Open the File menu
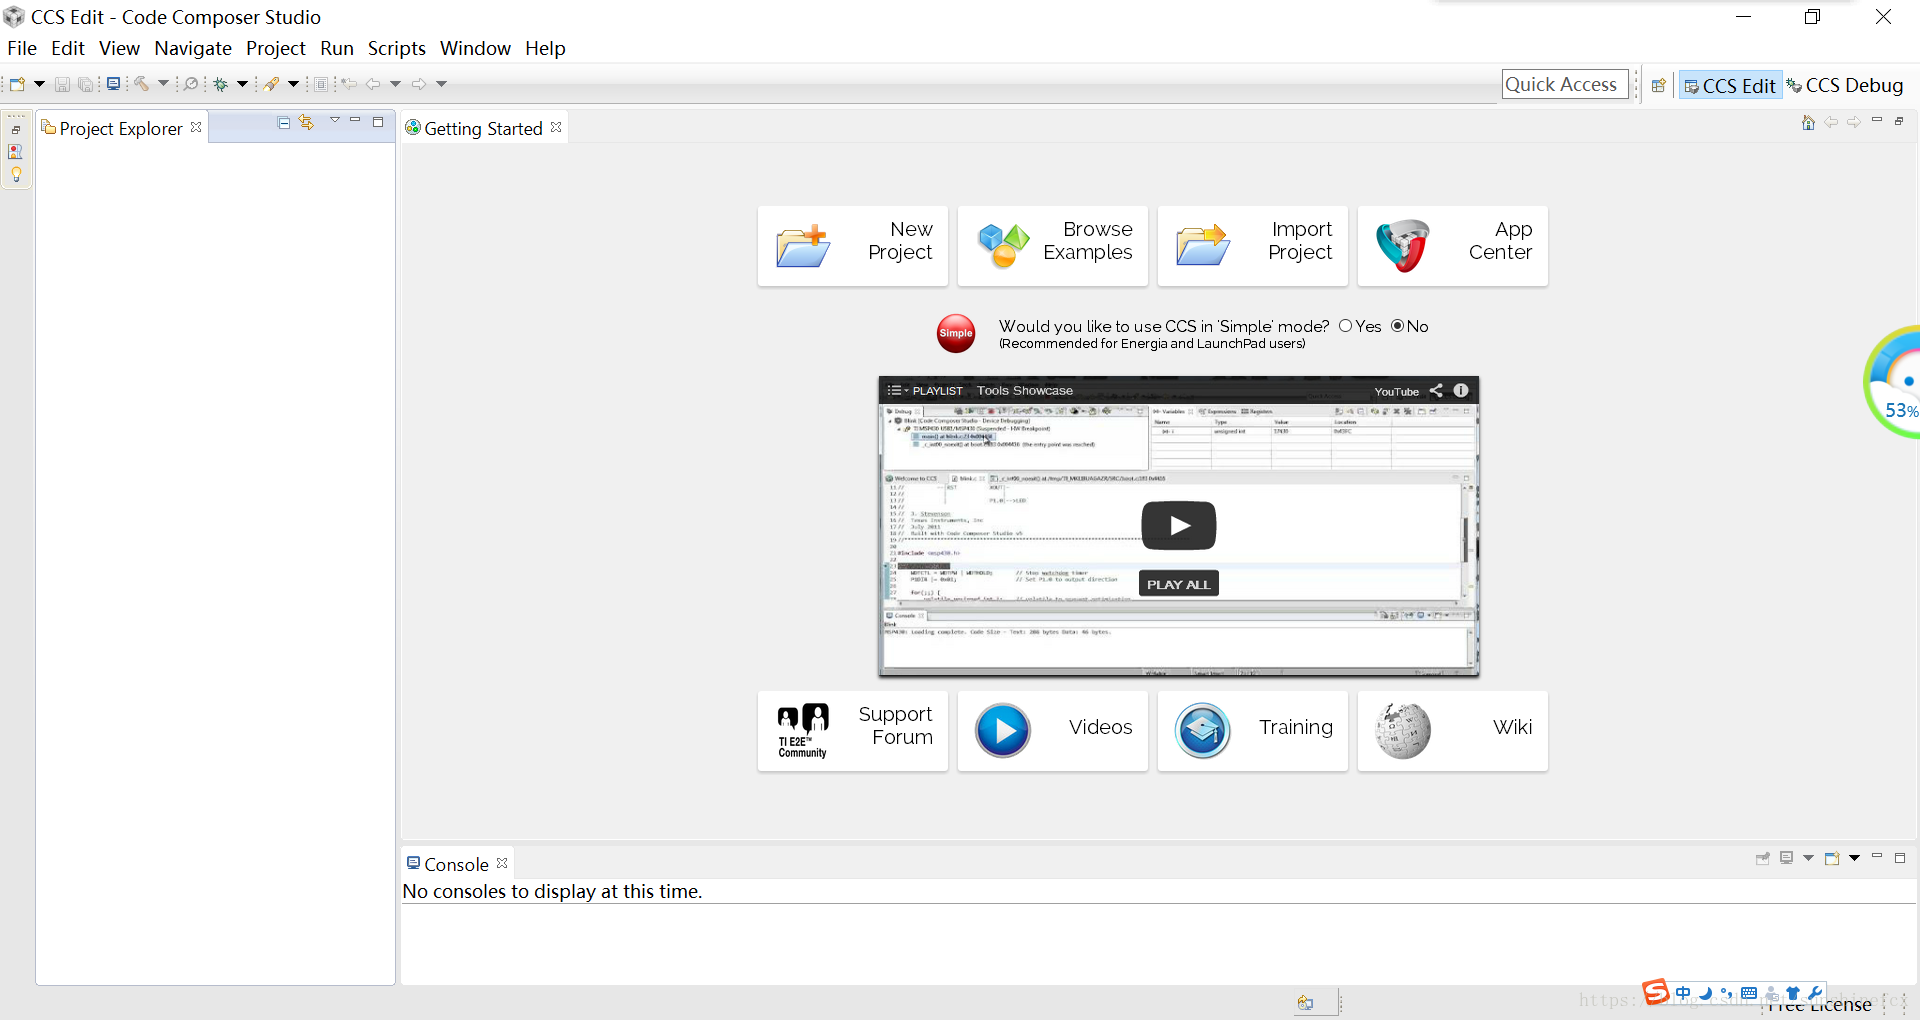This screenshot has height=1020, width=1920. (22, 48)
